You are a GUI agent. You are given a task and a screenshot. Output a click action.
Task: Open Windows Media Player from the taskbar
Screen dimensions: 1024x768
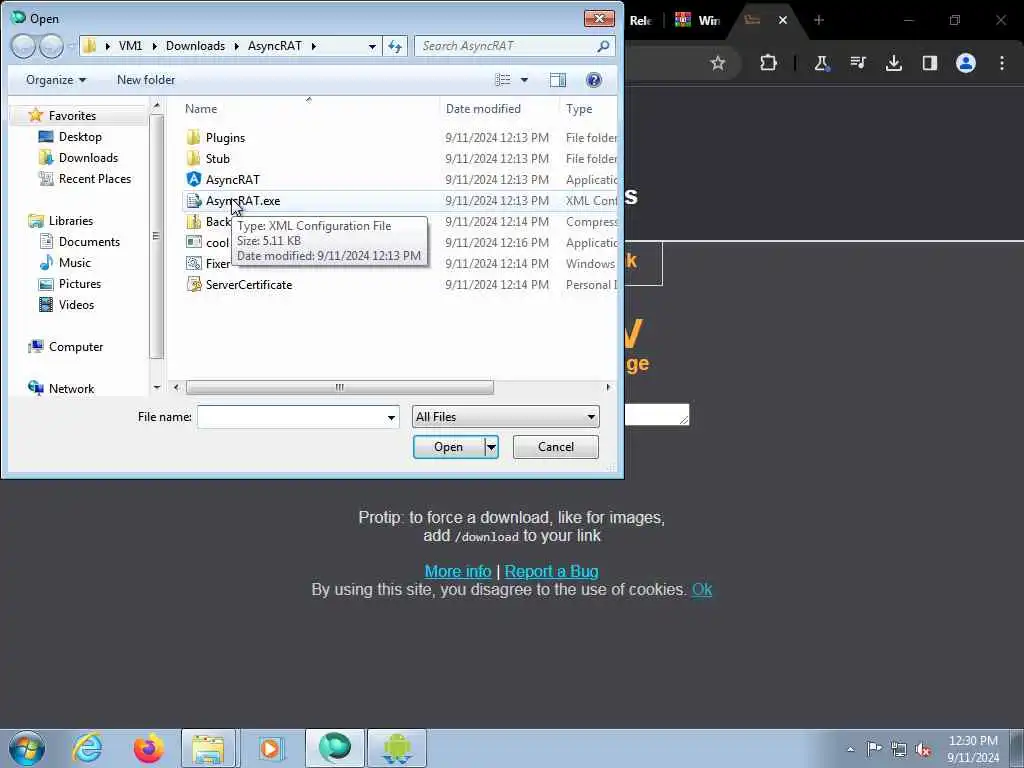point(270,748)
